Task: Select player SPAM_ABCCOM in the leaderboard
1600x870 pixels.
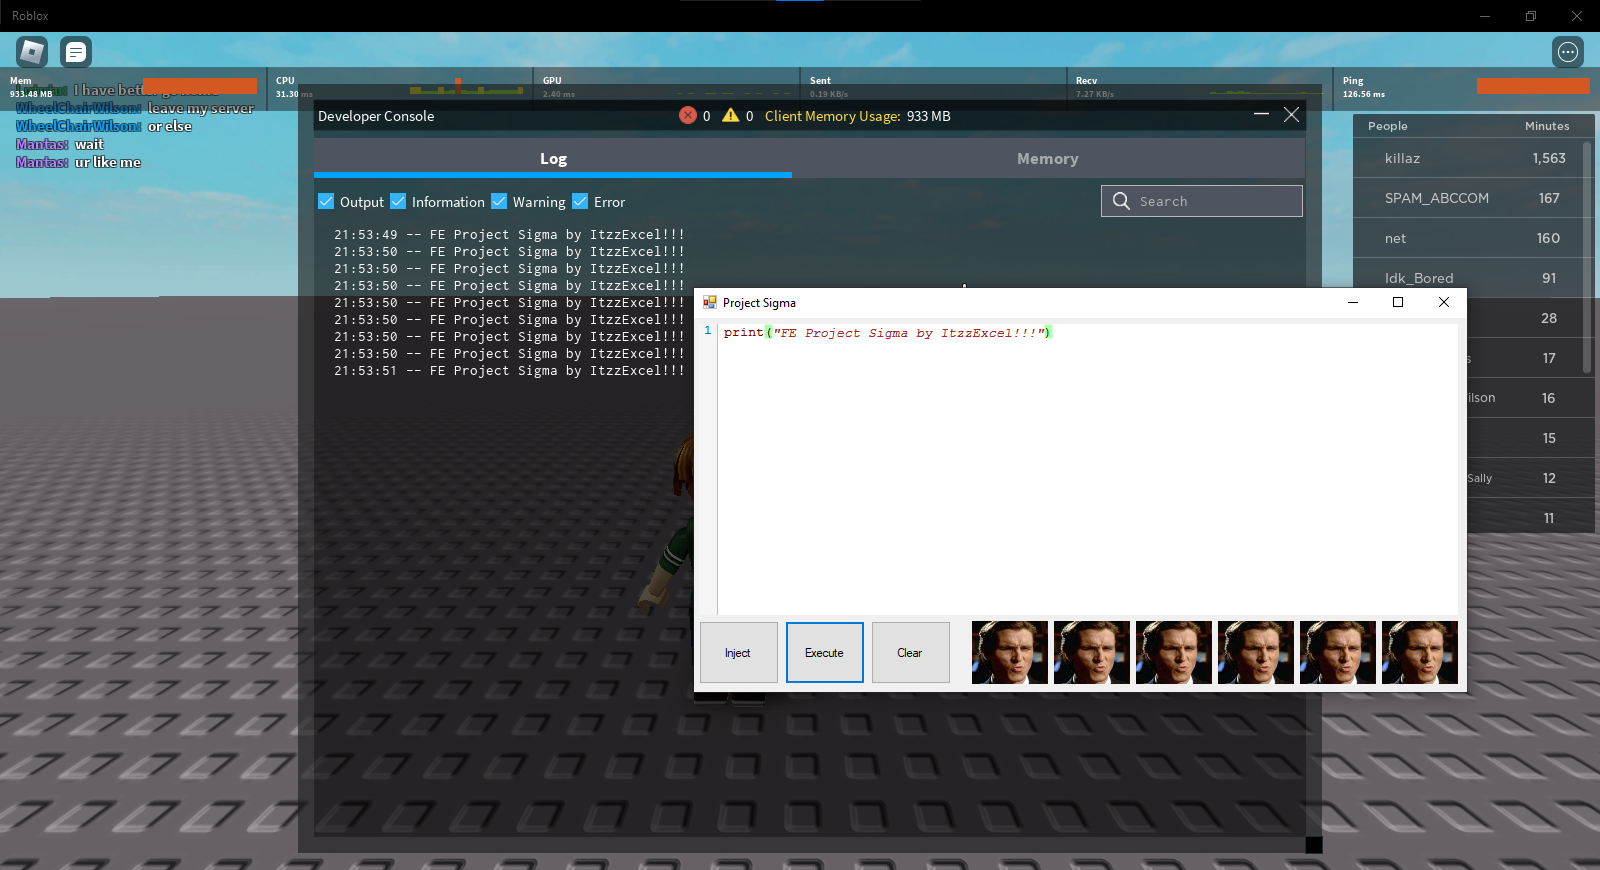Action: point(1468,198)
